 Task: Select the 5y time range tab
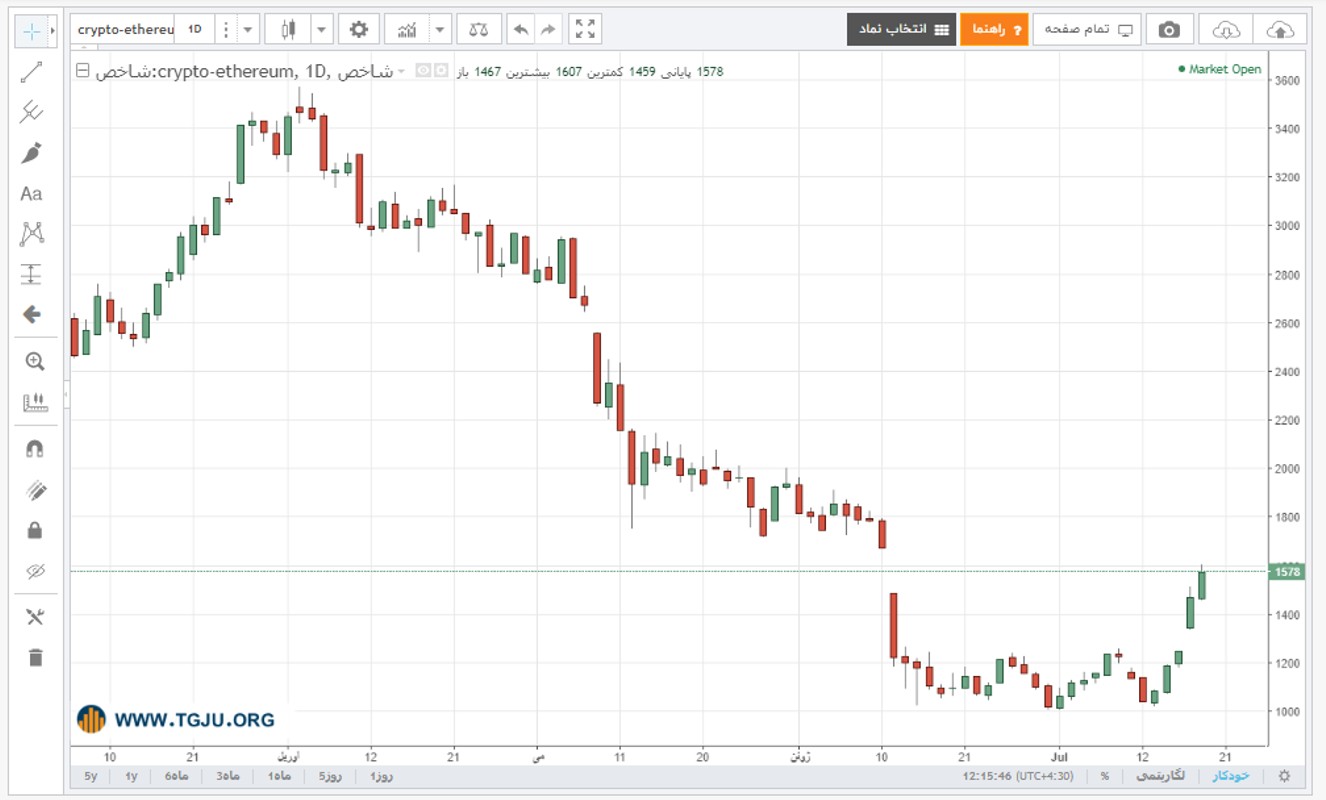91,776
